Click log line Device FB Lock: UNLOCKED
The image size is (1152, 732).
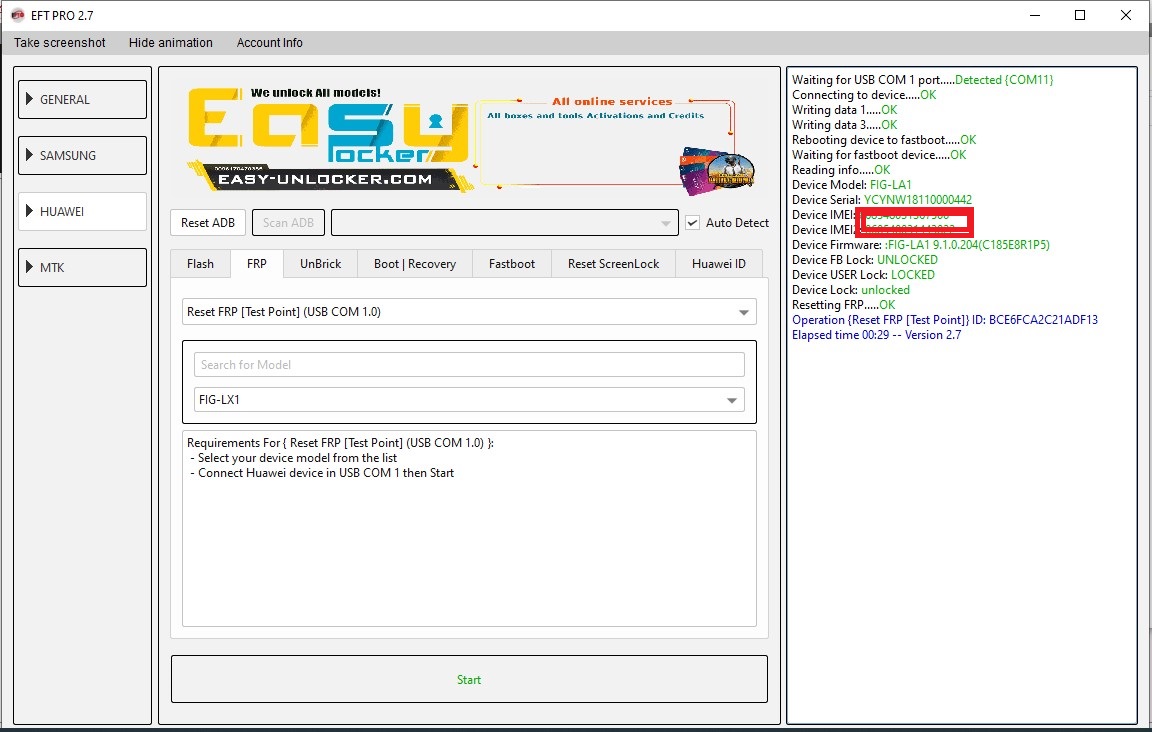coord(865,260)
